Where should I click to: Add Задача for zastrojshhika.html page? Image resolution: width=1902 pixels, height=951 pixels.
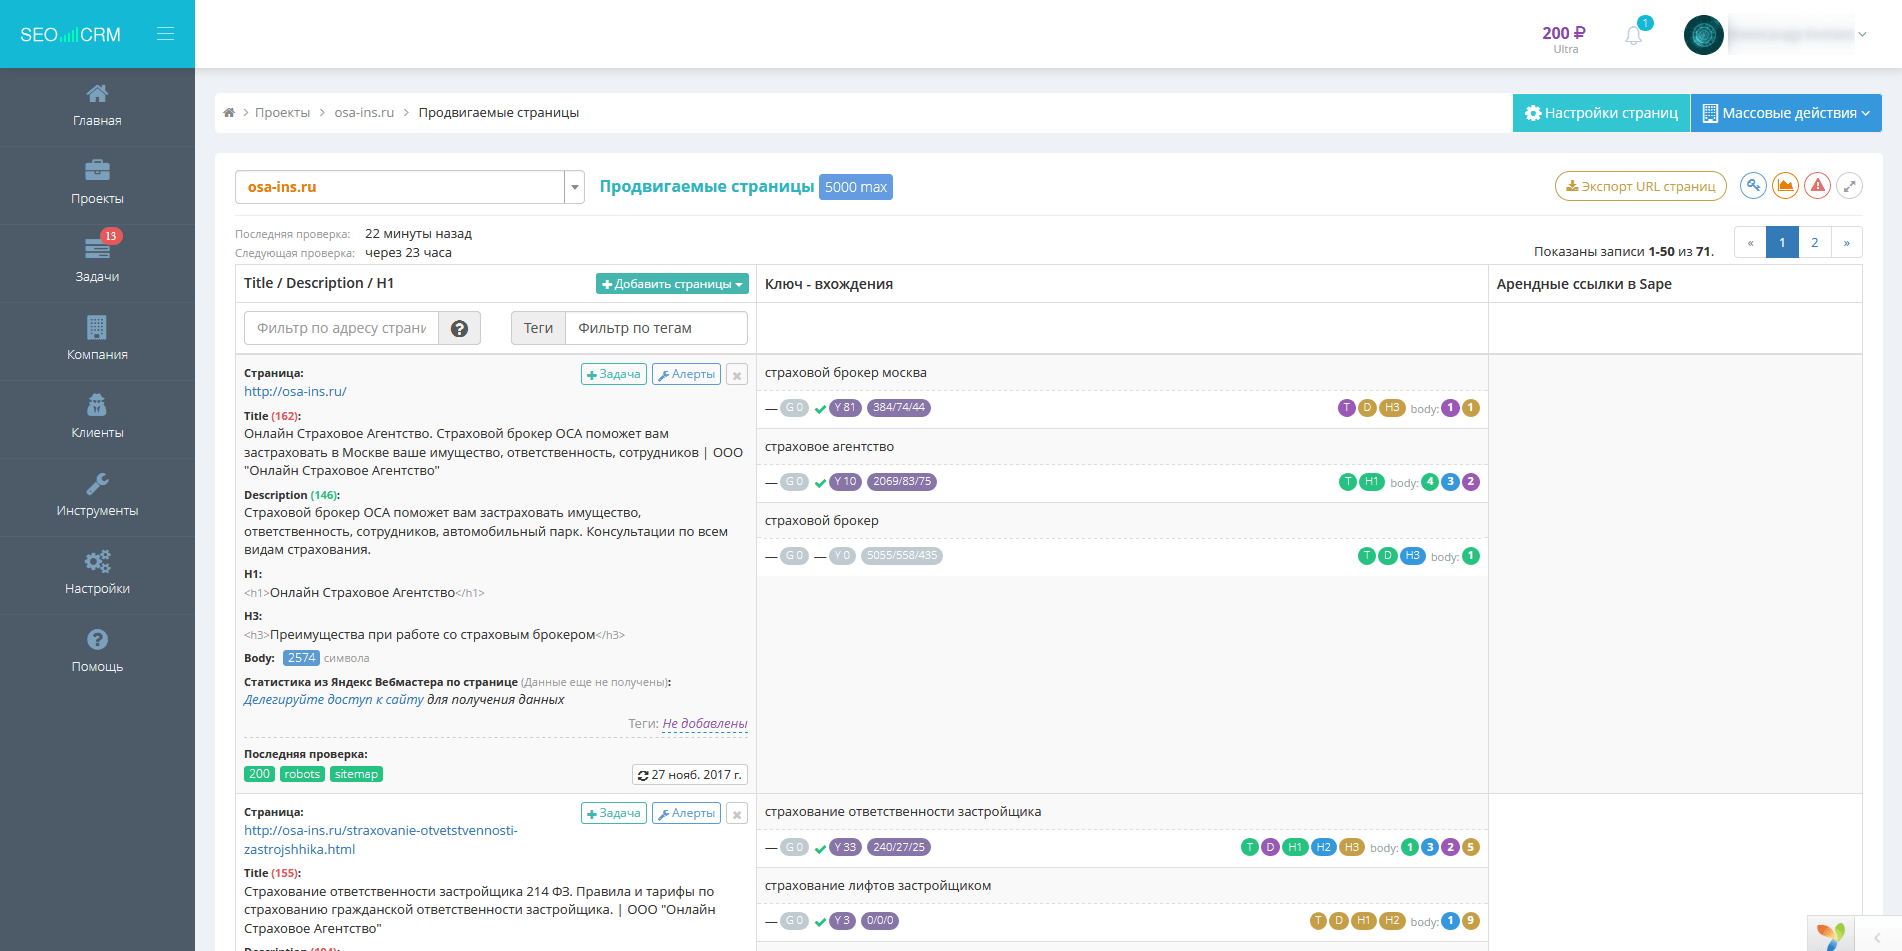pyautogui.click(x=613, y=814)
